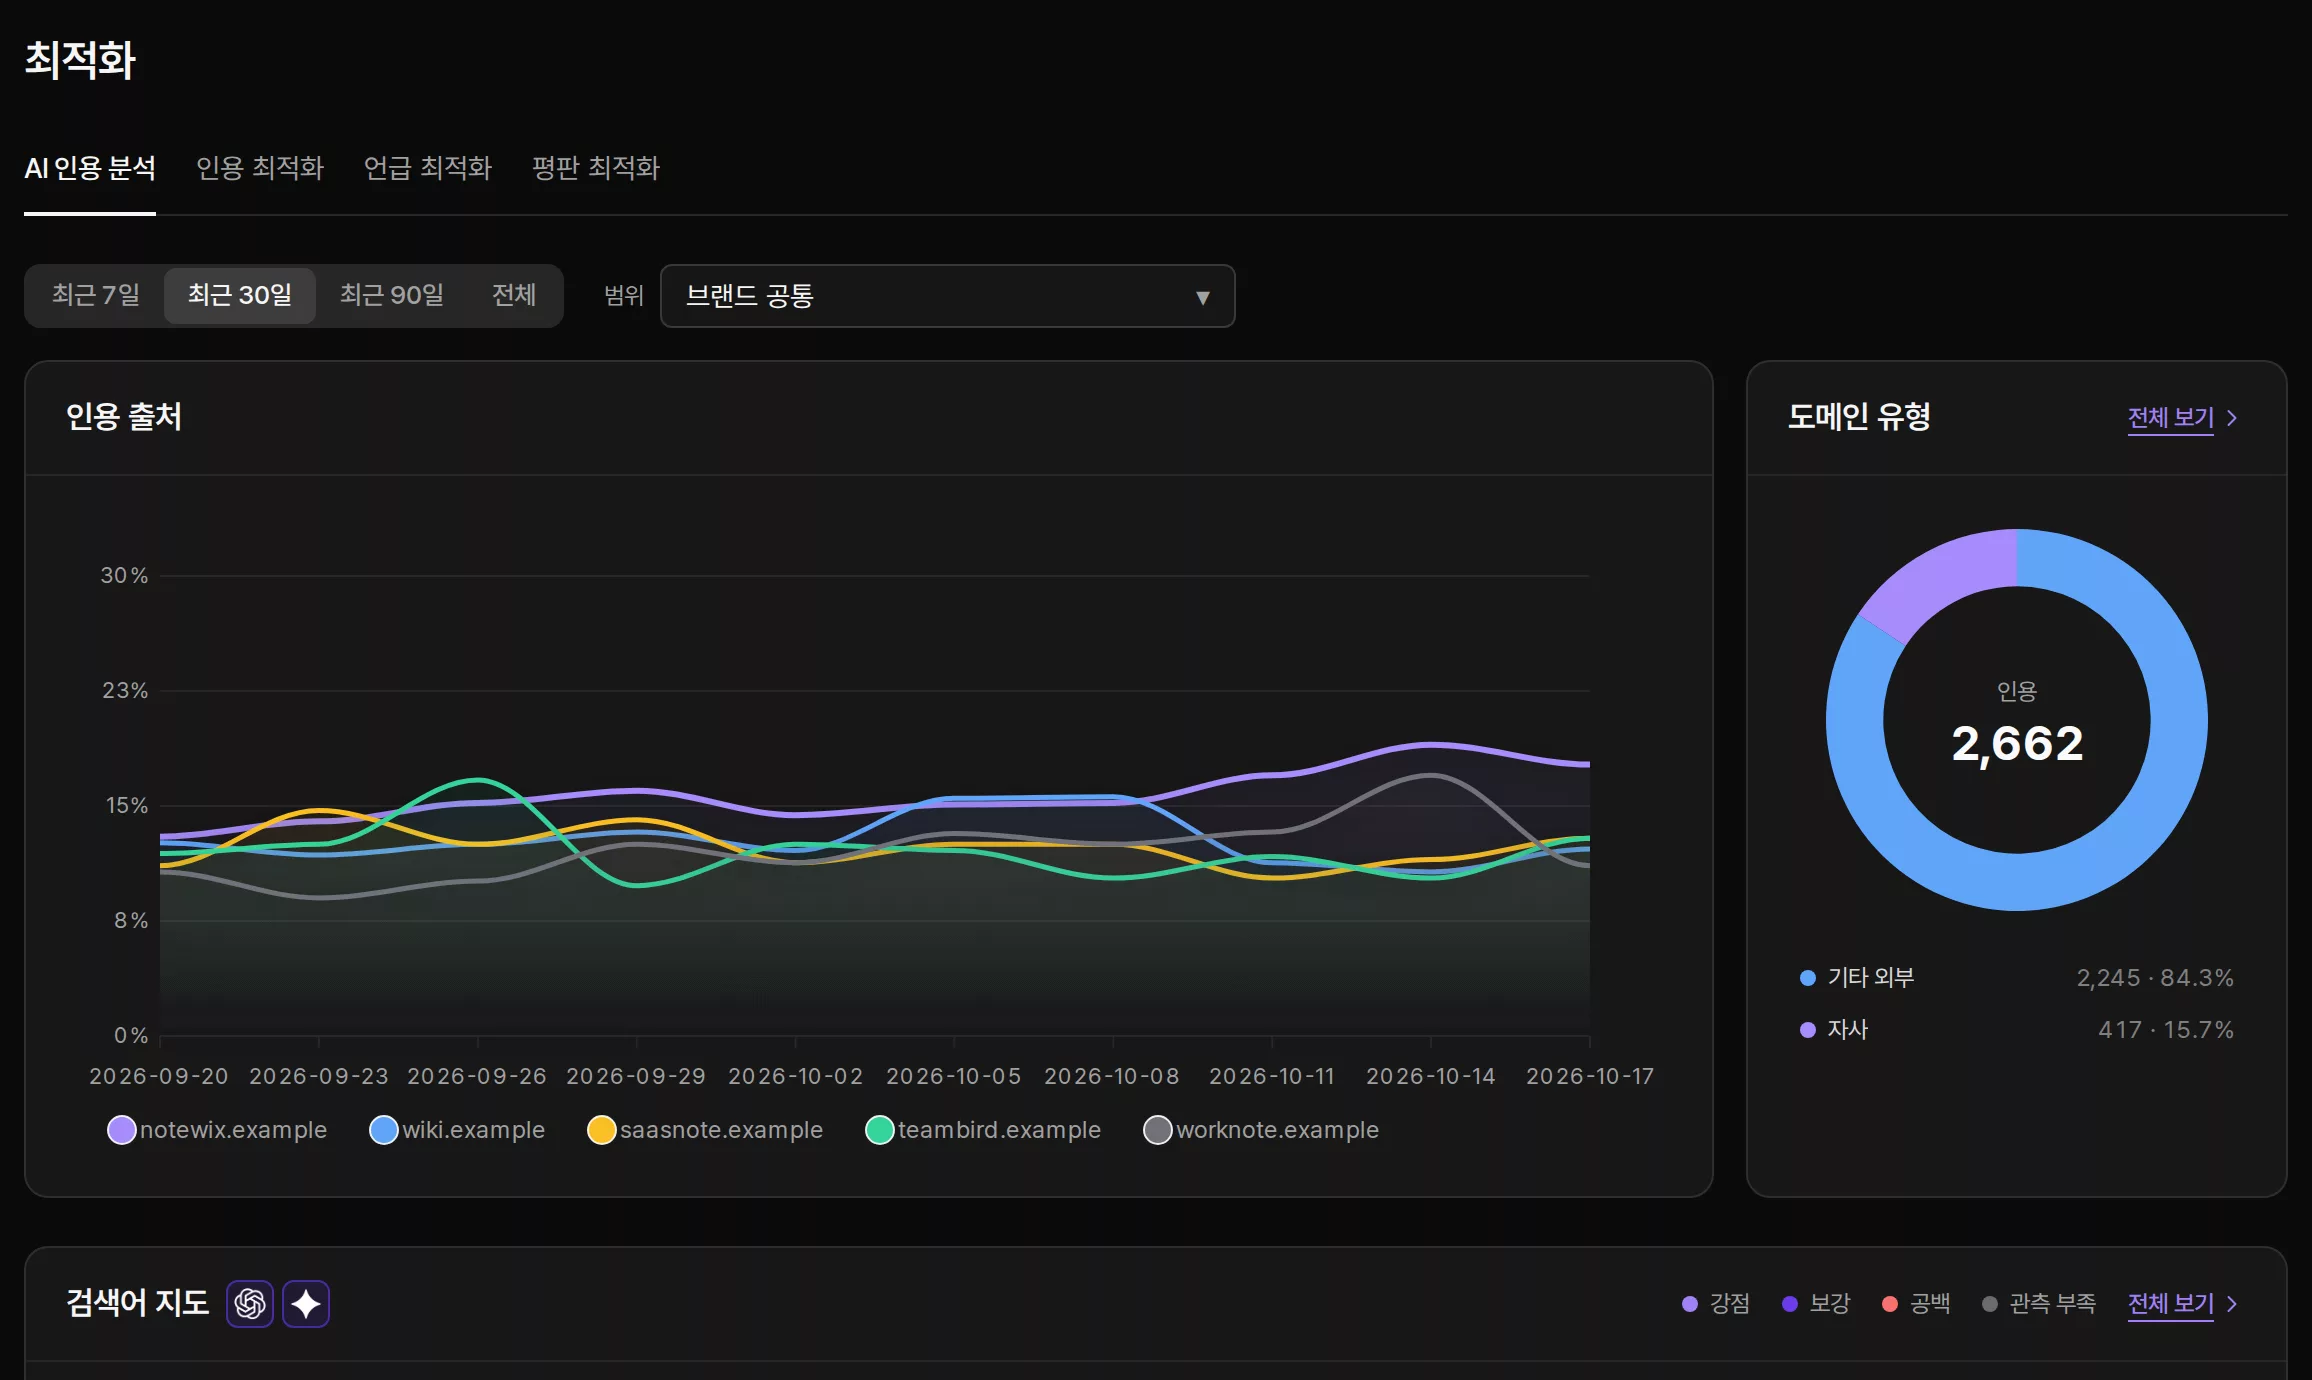This screenshot has height=1380, width=2312.
Task: Toggle notewix.example legend series
Action: pyautogui.click(x=217, y=1130)
